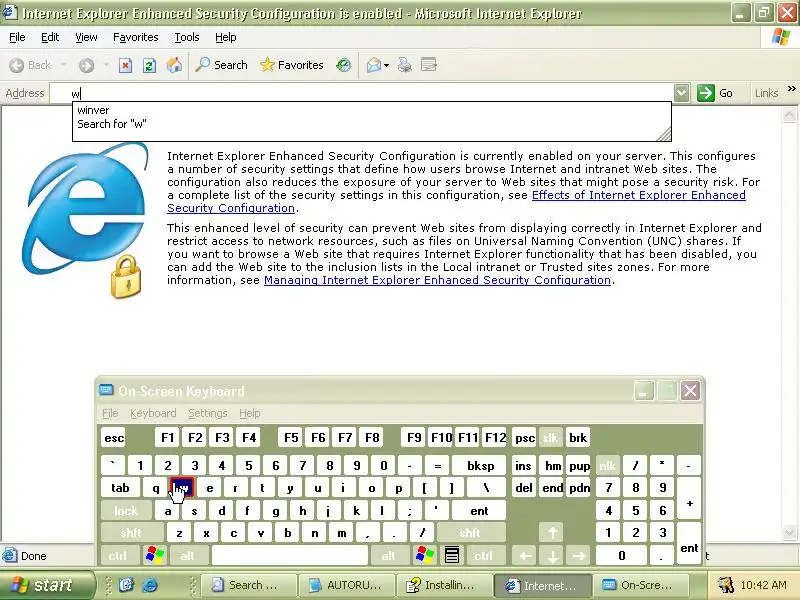Viewport: 800px width, 600px height.
Task: Toggle the caps lock key on keyboard
Action: click(x=126, y=511)
